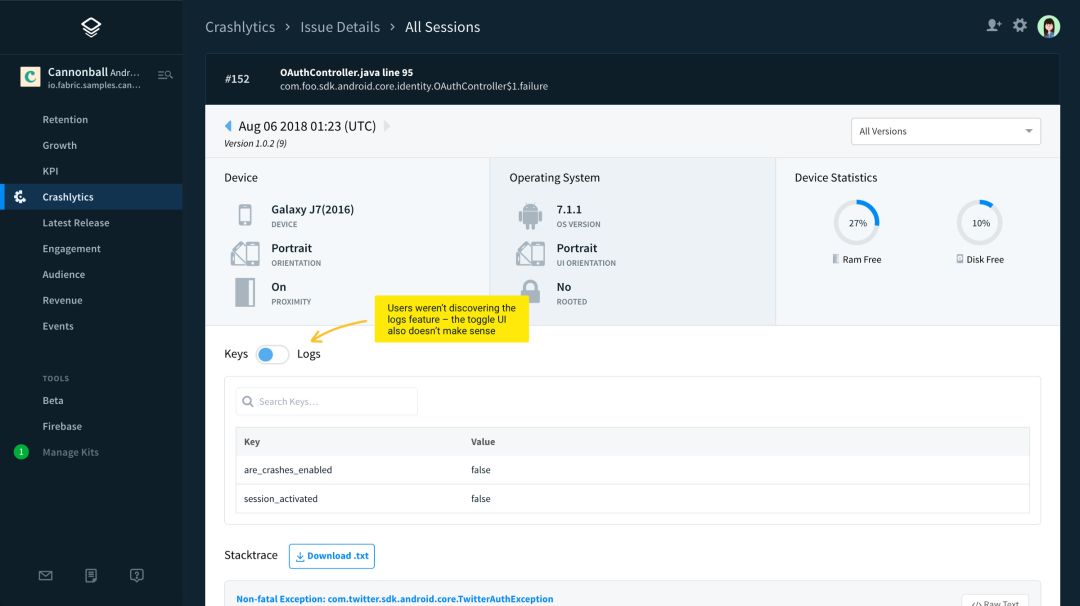Click the Crashlytics breadcrumb link

(x=240, y=27)
